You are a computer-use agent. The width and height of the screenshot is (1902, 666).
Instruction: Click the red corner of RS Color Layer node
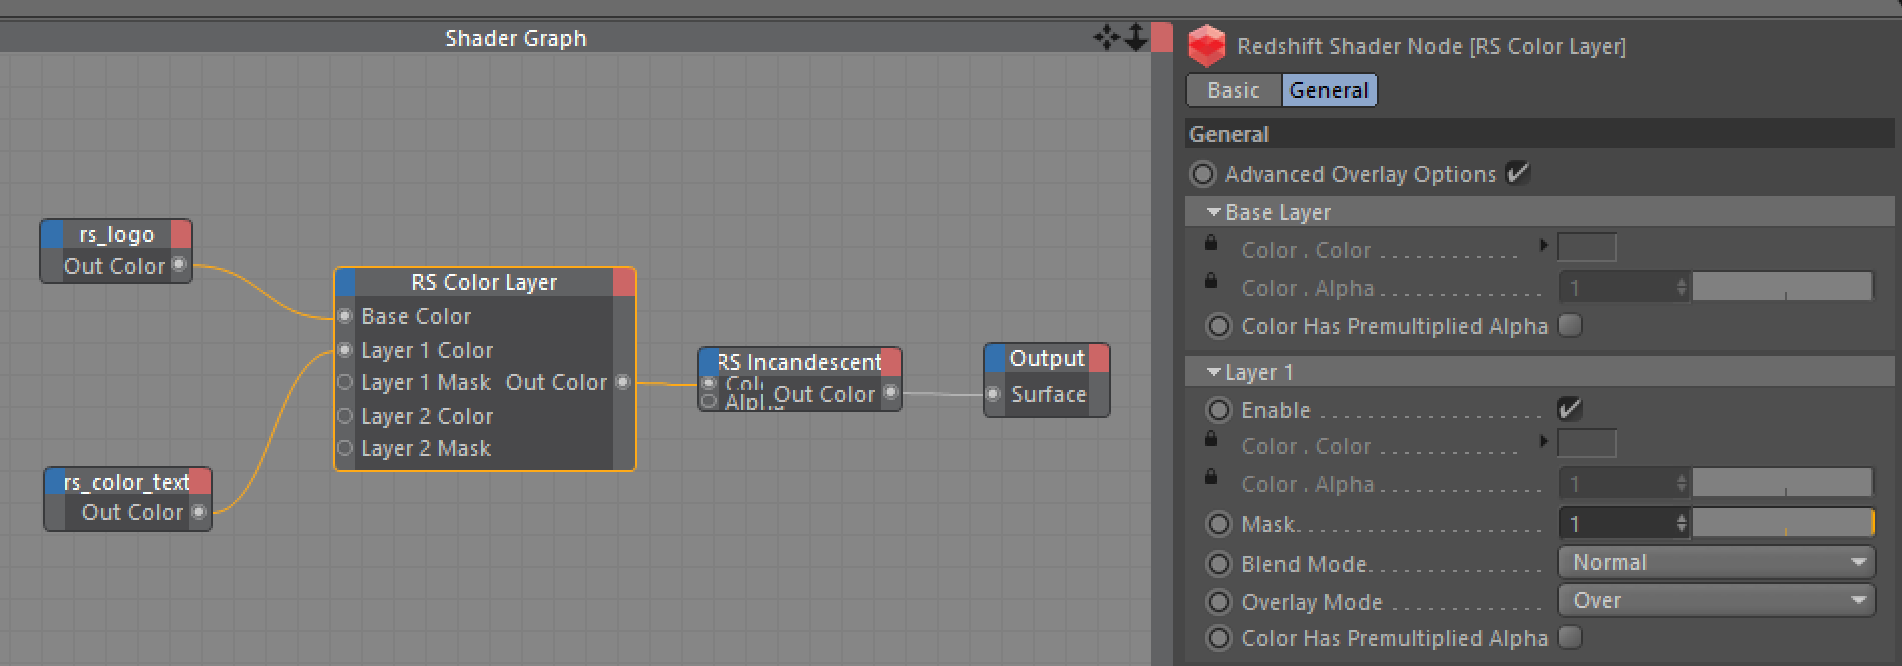coord(624,283)
